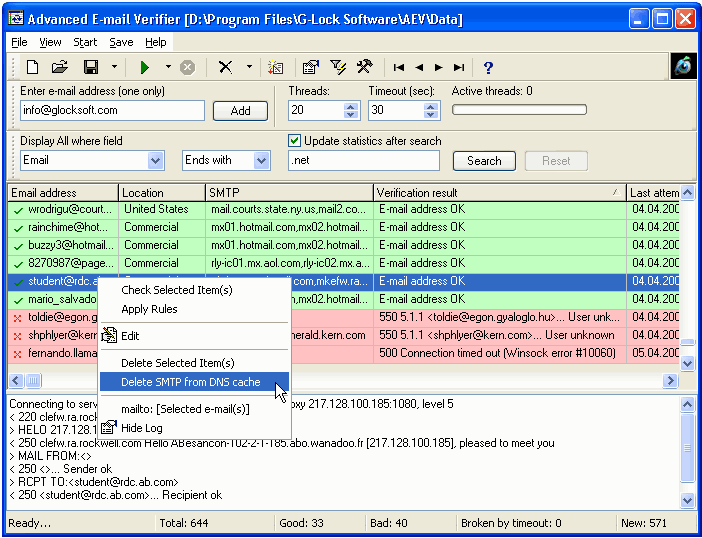The width and height of the screenshot is (702, 538).
Task: Click the edit item sparkle icon
Action: [x=275, y=68]
